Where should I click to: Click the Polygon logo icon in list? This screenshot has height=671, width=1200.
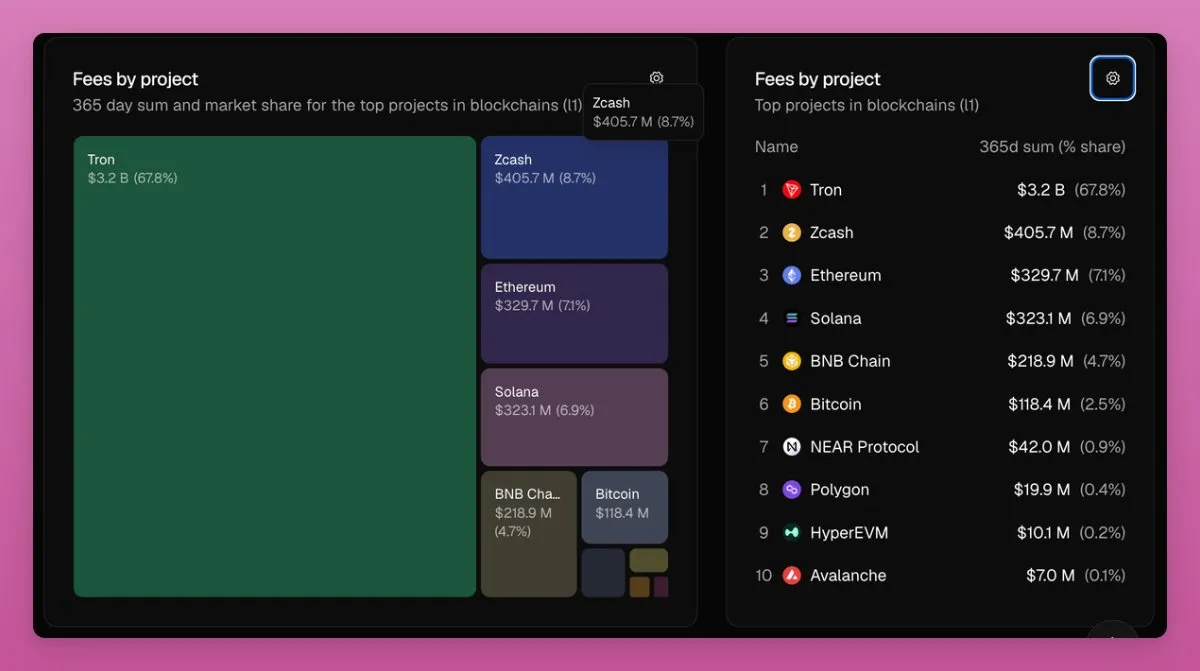point(792,490)
